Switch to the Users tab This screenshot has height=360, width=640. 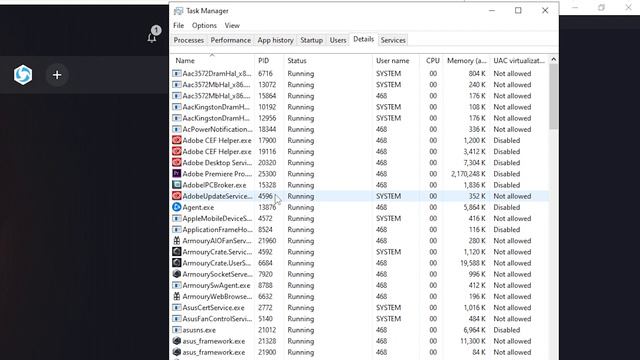pyautogui.click(x=338, y=40)
